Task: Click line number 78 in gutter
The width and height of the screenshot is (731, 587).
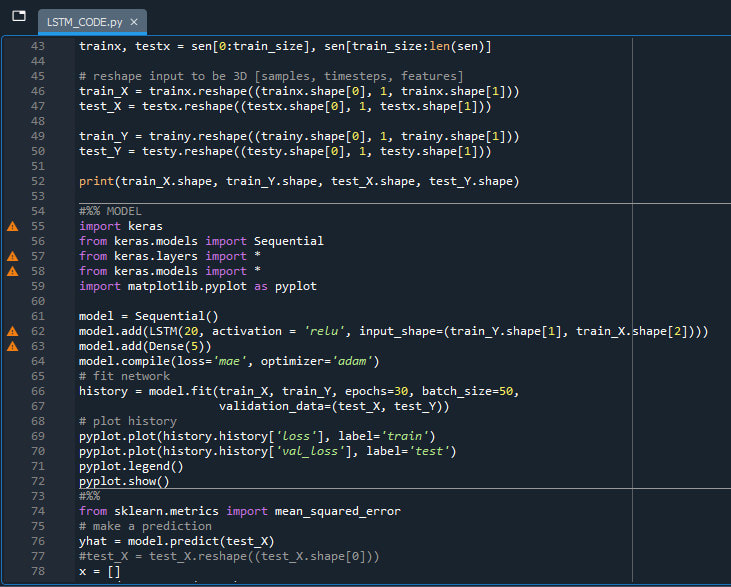Action: (x=38, y=570)
